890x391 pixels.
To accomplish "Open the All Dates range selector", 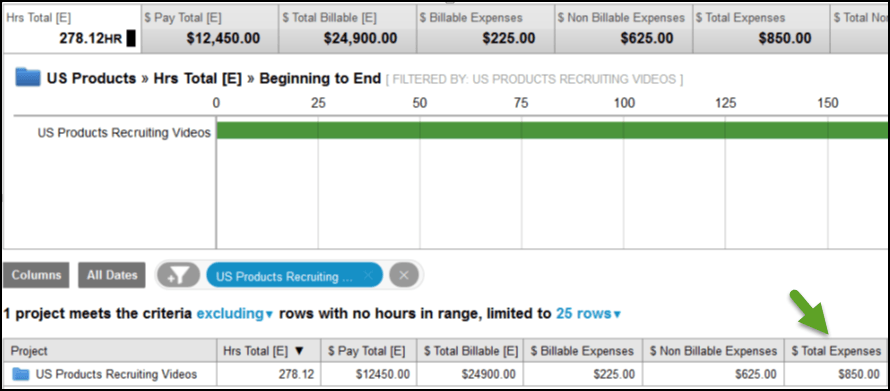I will point(112,275).
